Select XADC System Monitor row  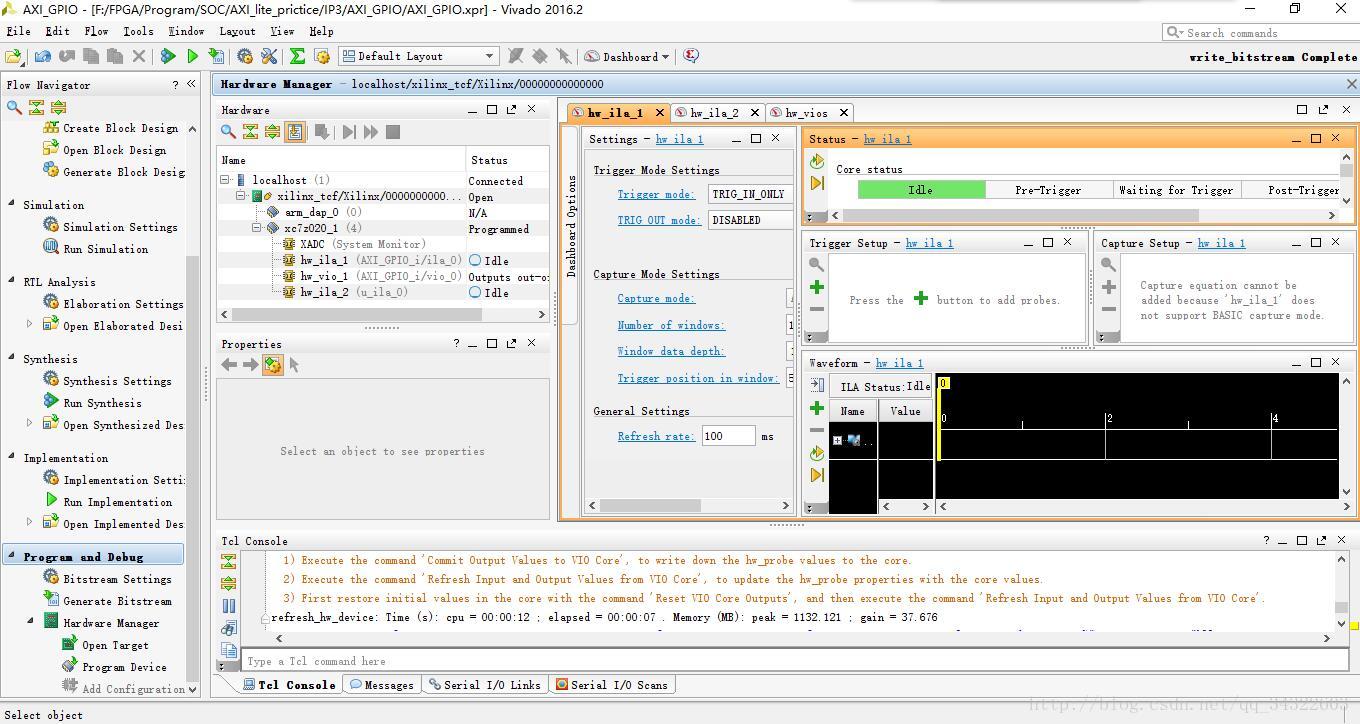pyautogui.click(x=383, y=244)
